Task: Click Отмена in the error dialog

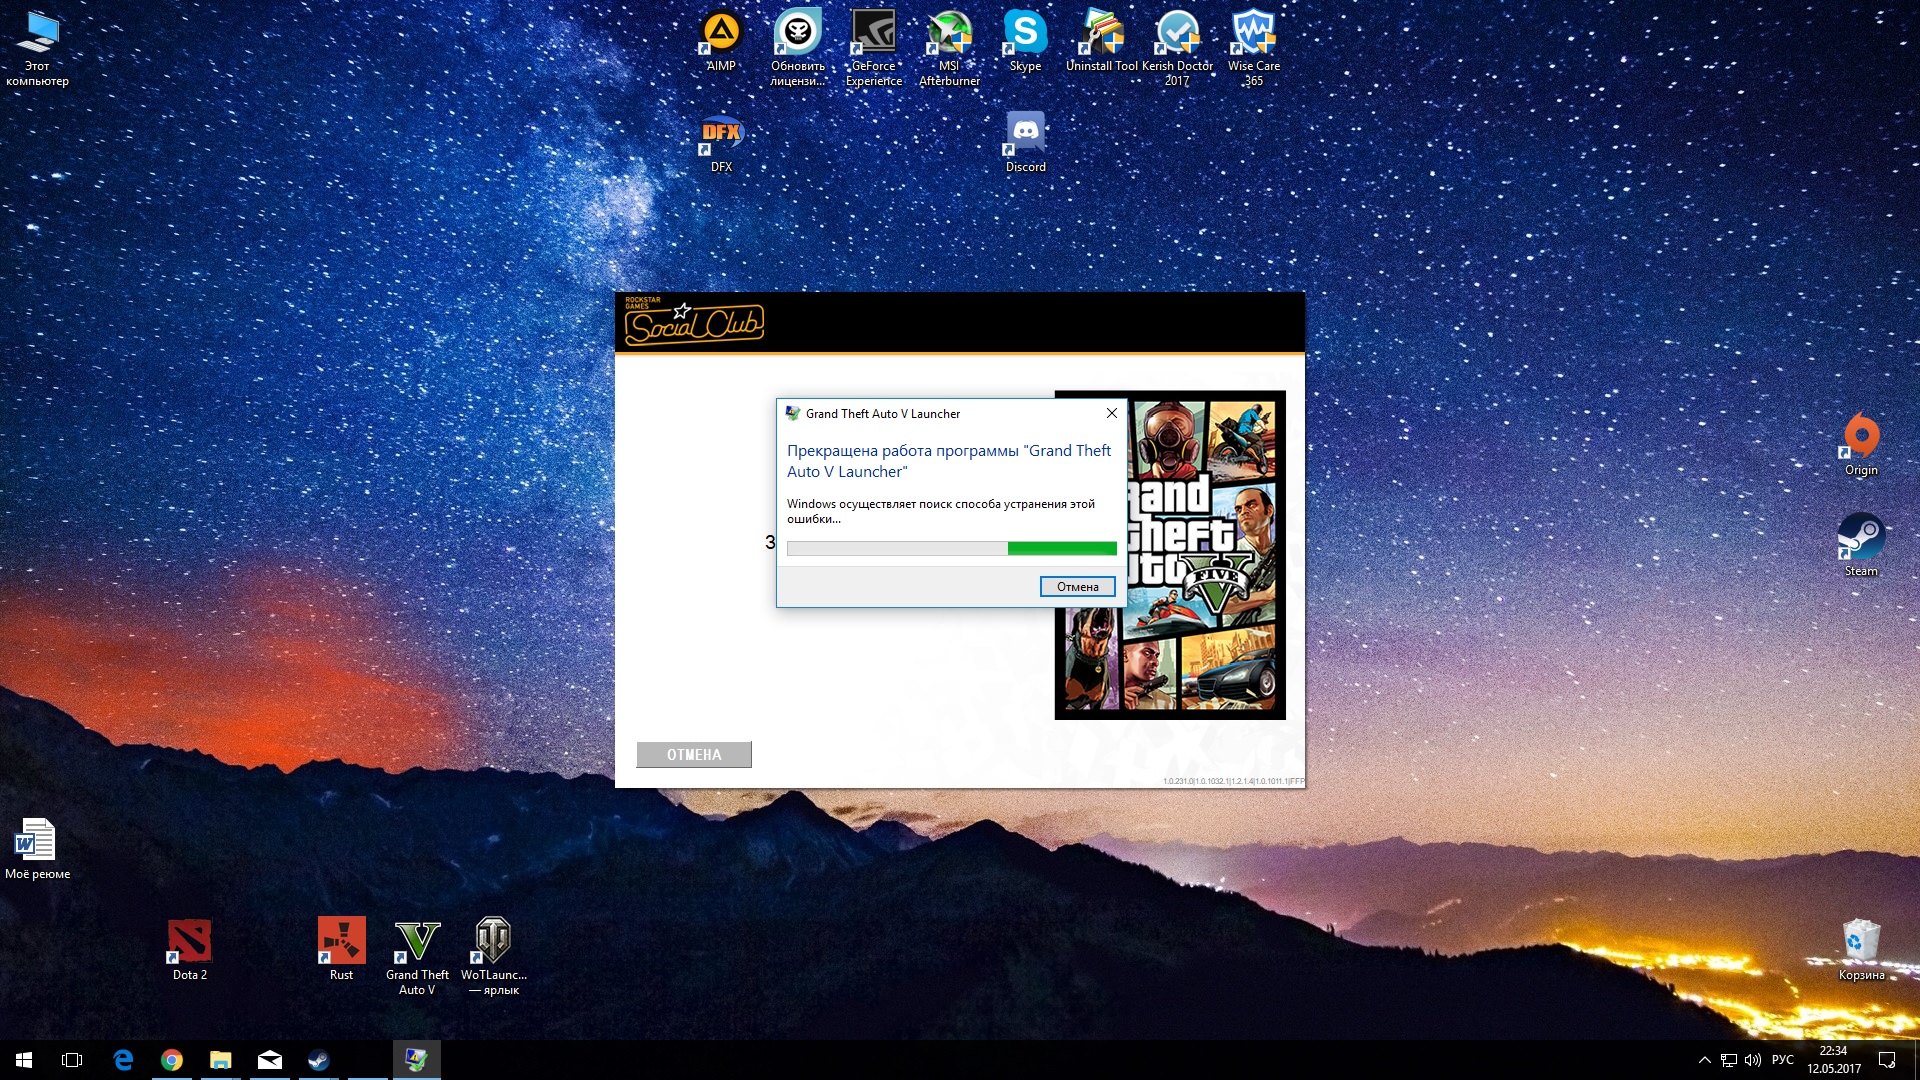Action: point(1077,587)
